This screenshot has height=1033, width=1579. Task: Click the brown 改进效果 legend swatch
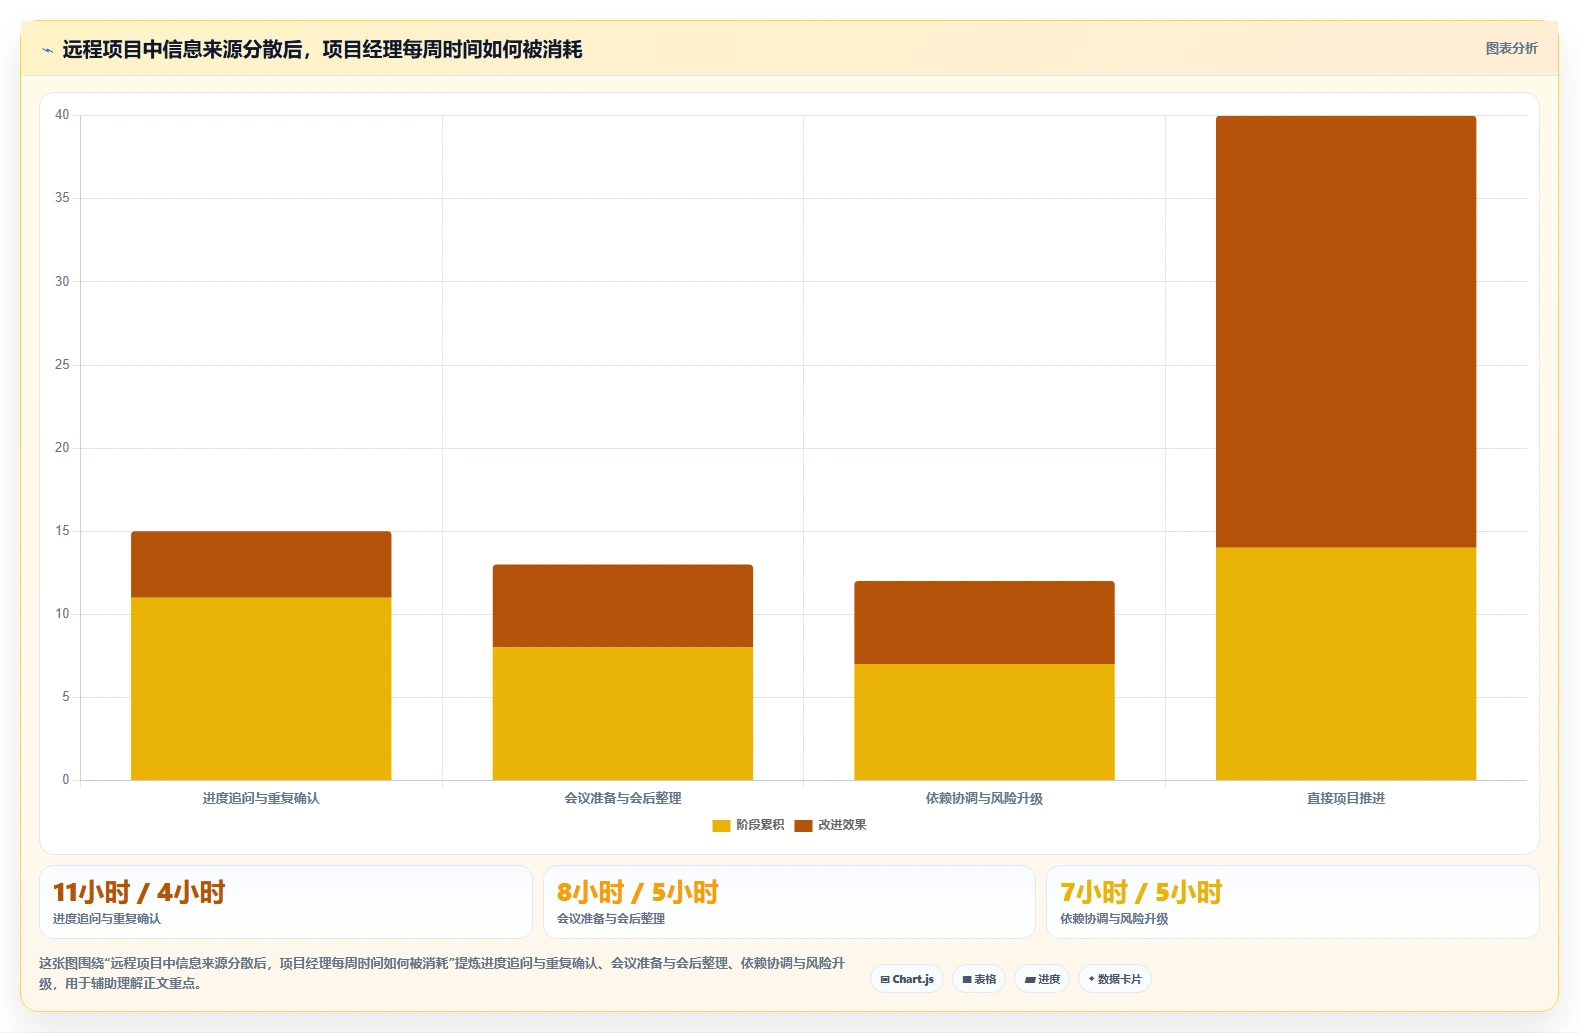803,825
